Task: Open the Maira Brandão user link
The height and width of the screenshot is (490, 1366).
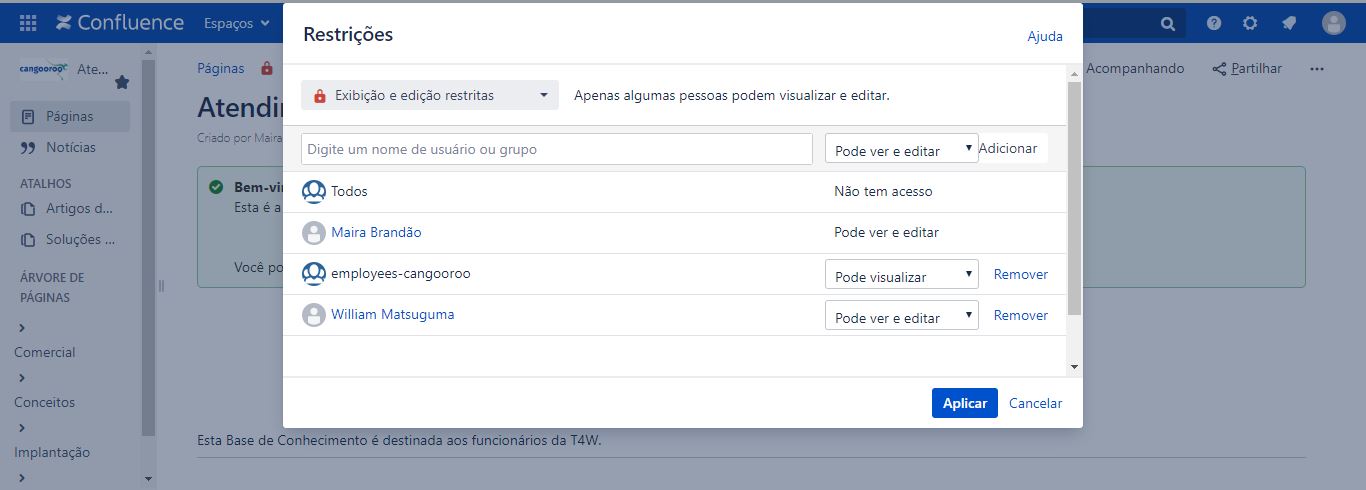Action: point(376,232)
